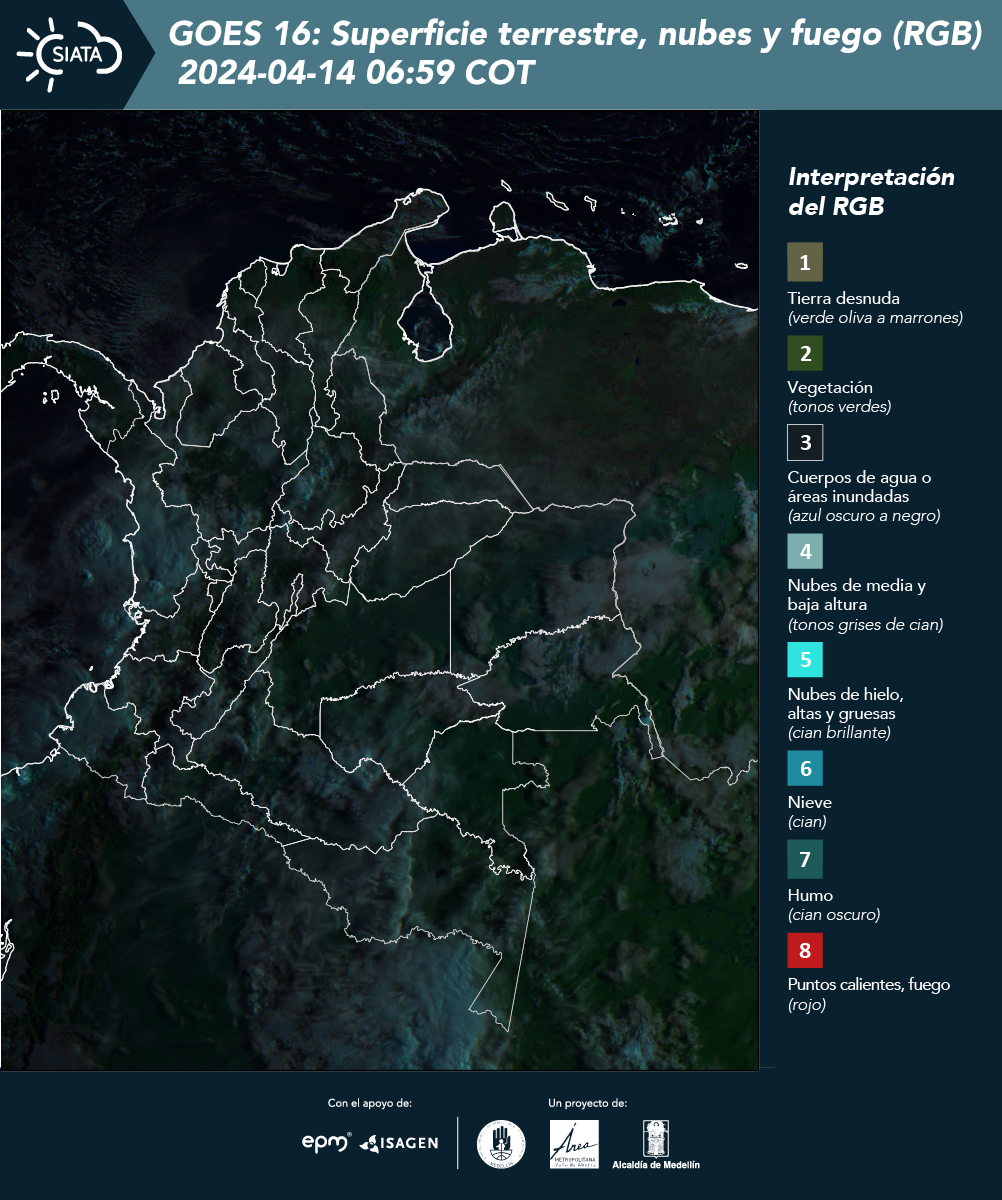The image size is (1002, 1200).
Task: Click the '(cian brillante)' text
Action: point(838,732)
